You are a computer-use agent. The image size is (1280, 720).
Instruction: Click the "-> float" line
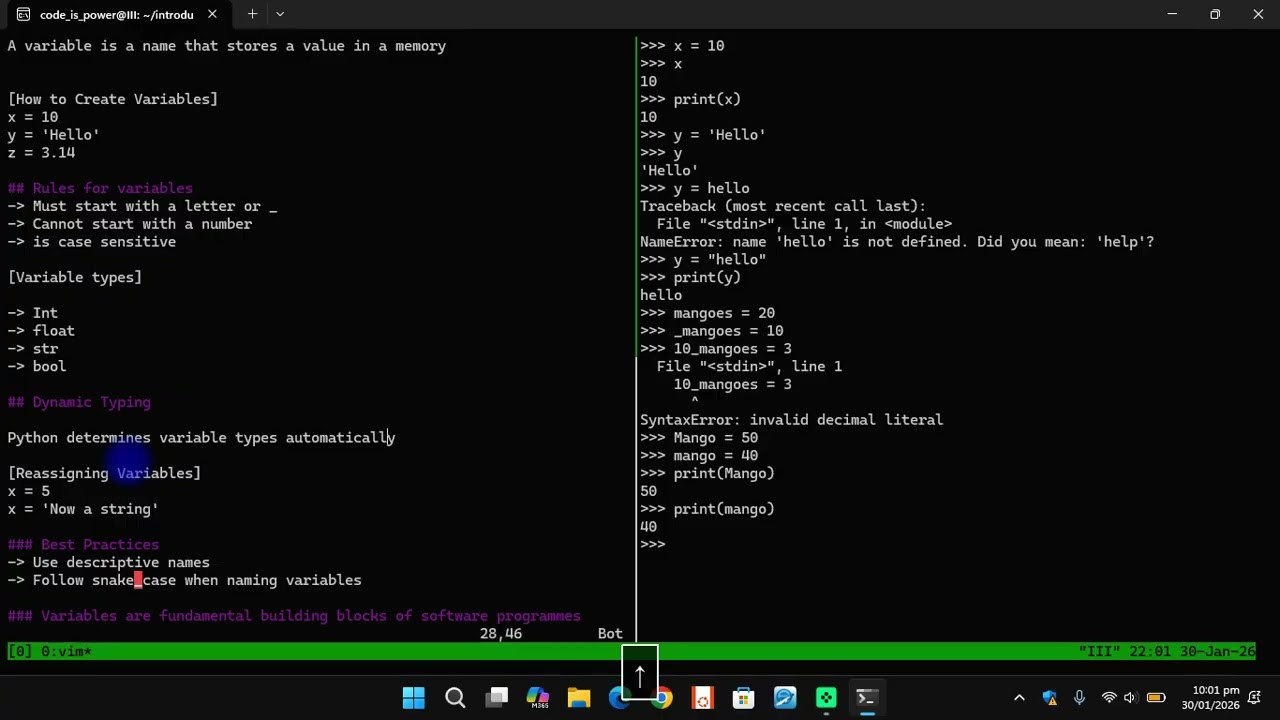41,330
